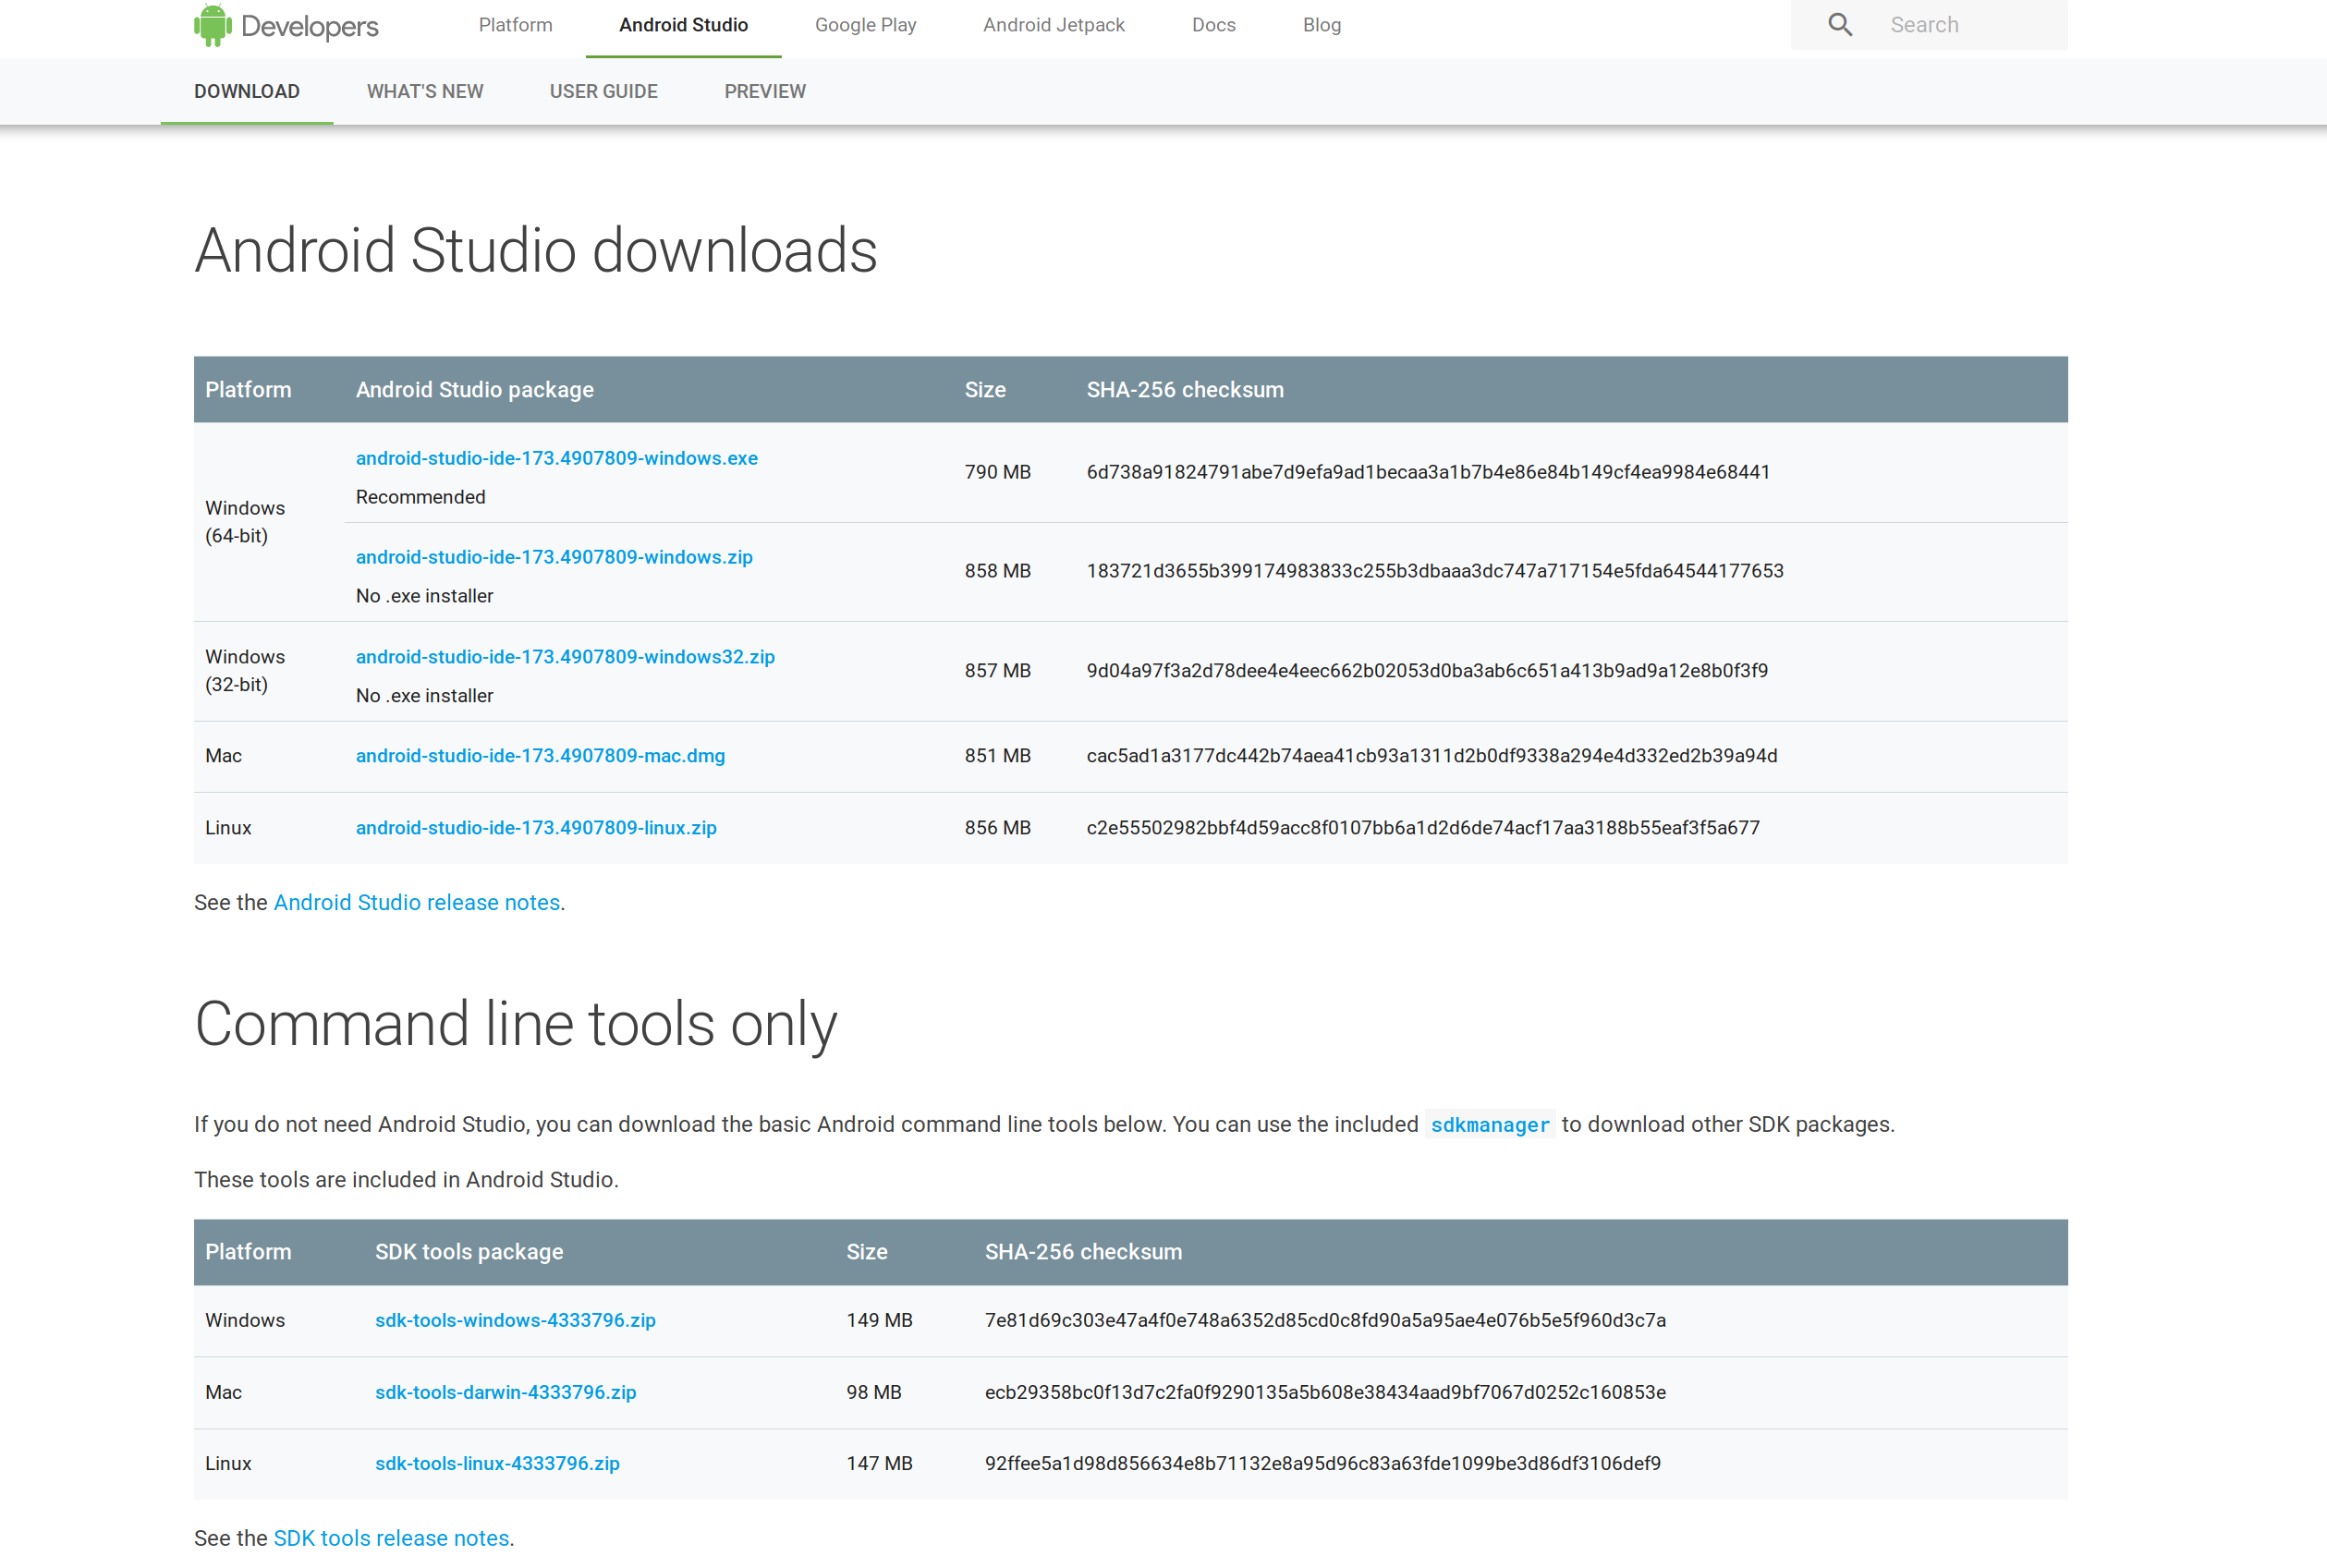Expand the Size column header
Viewport: 2327px width, 1568px height.
coord(981,388)
